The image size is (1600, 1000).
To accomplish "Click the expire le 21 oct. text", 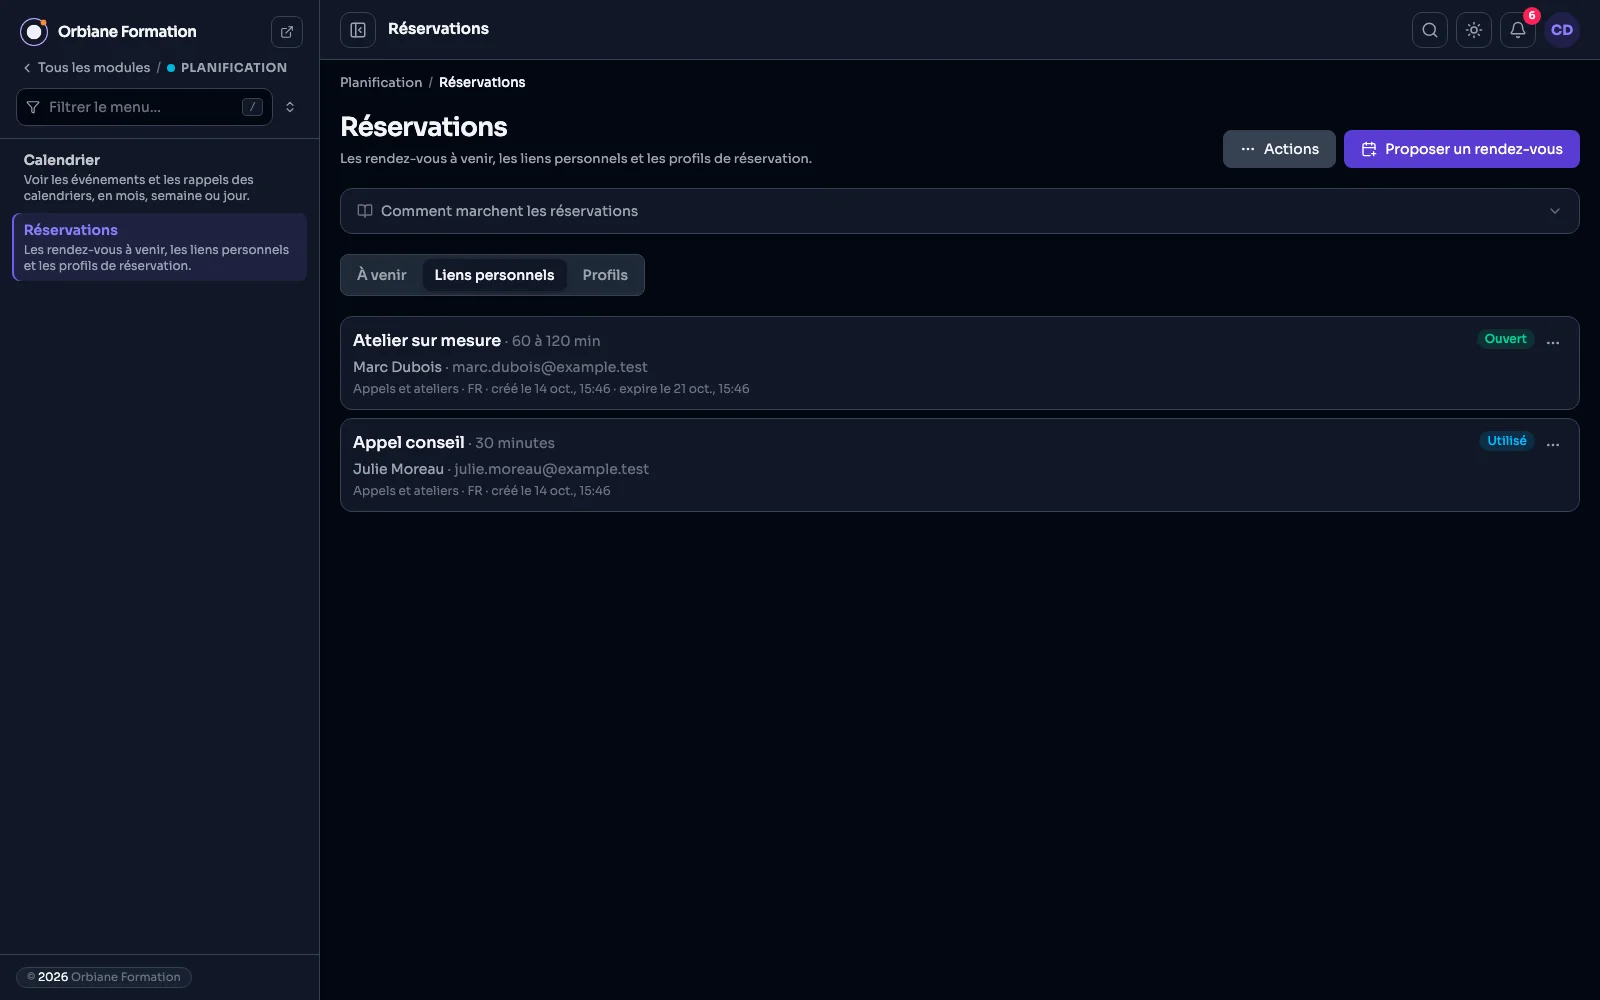I will 684,389.
